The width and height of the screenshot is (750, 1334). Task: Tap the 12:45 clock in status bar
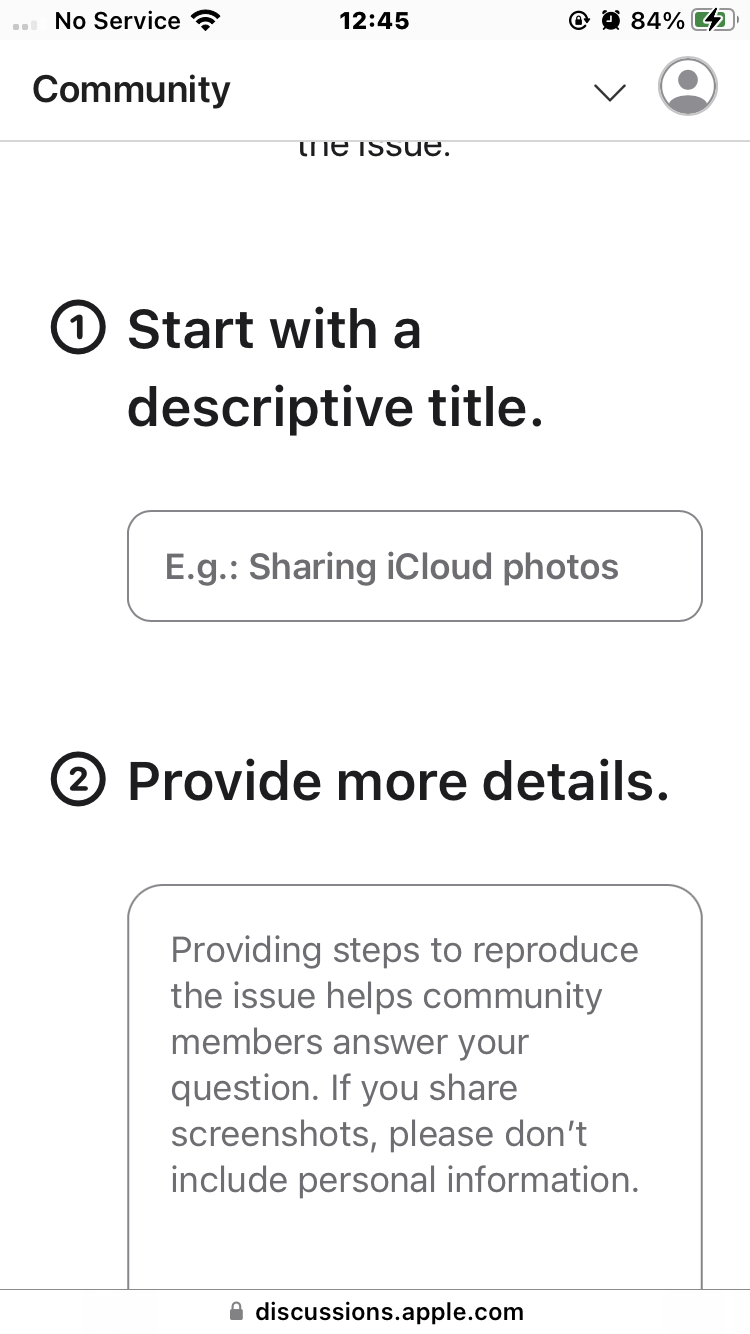click(375, 20)
